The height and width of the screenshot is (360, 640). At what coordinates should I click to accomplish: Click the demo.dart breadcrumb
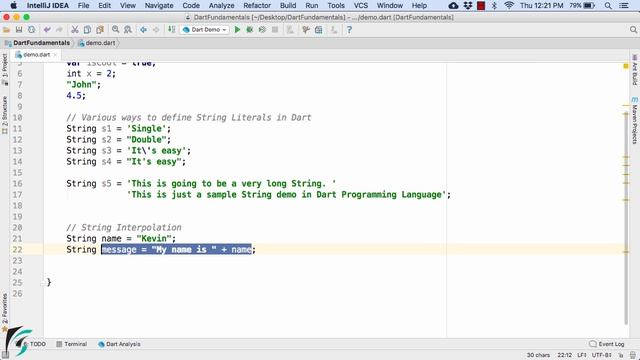pos(97,43)
